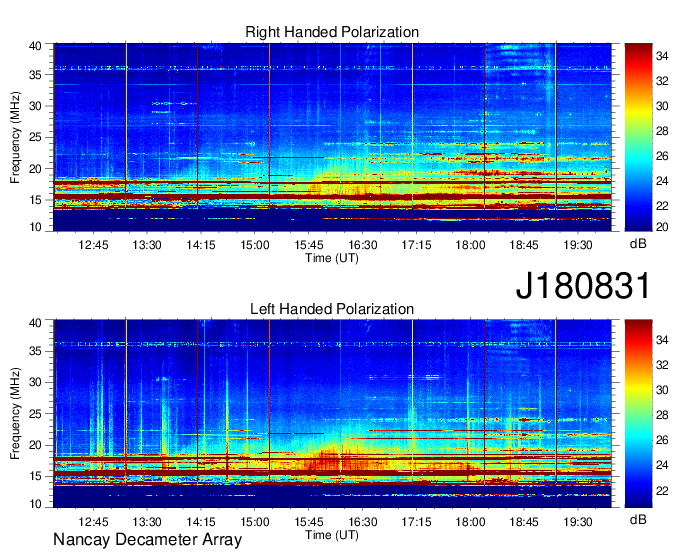
Task: Click the 40 frequency tick of upper plot
Action: pos(35,46)
